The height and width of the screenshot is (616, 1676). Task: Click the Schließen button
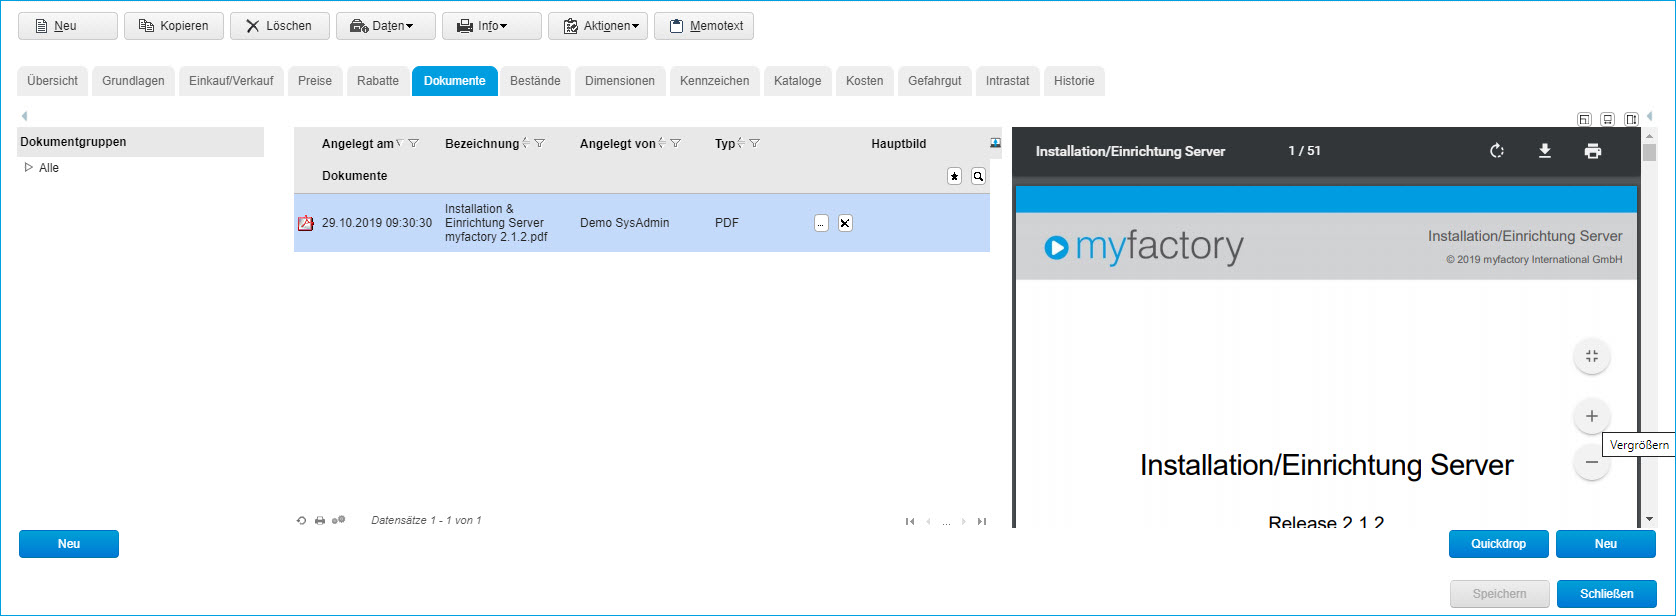1607,594
